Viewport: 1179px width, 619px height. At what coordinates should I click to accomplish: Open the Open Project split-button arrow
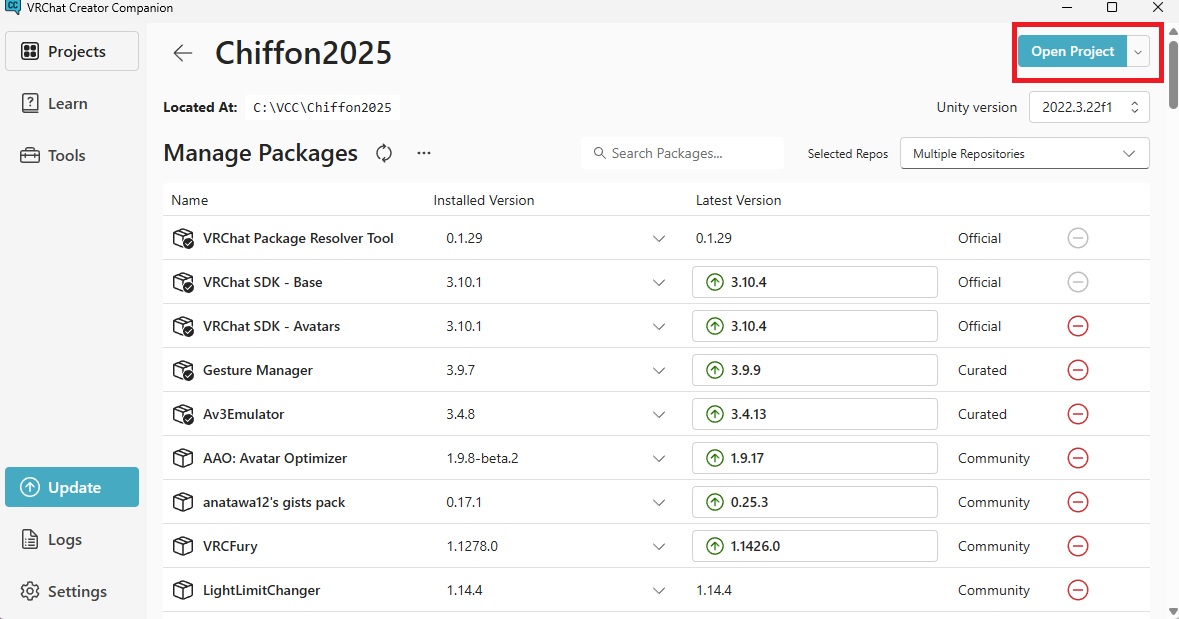[x=1138, y=52]
